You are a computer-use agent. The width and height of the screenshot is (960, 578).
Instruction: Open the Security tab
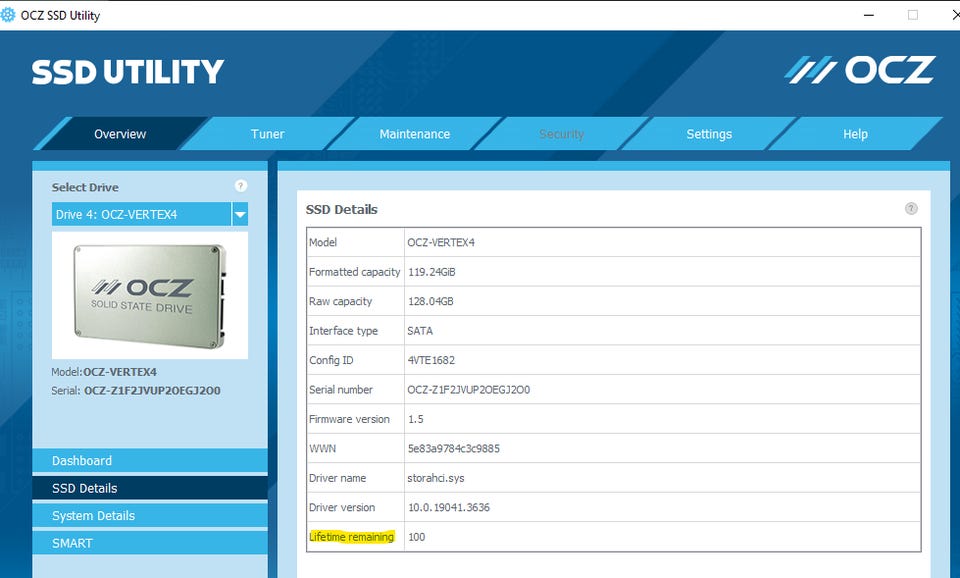point(561,133)
